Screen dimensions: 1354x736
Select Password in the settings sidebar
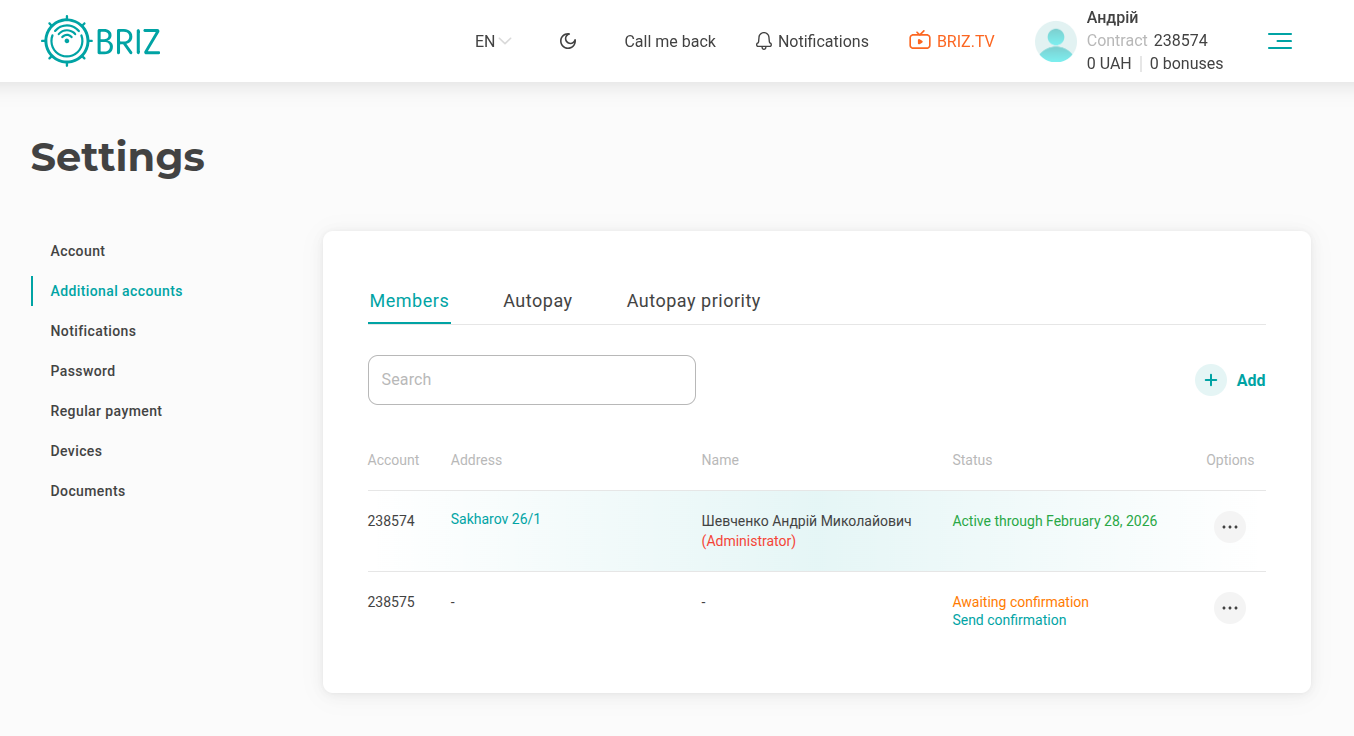click(x=83, y=371)
